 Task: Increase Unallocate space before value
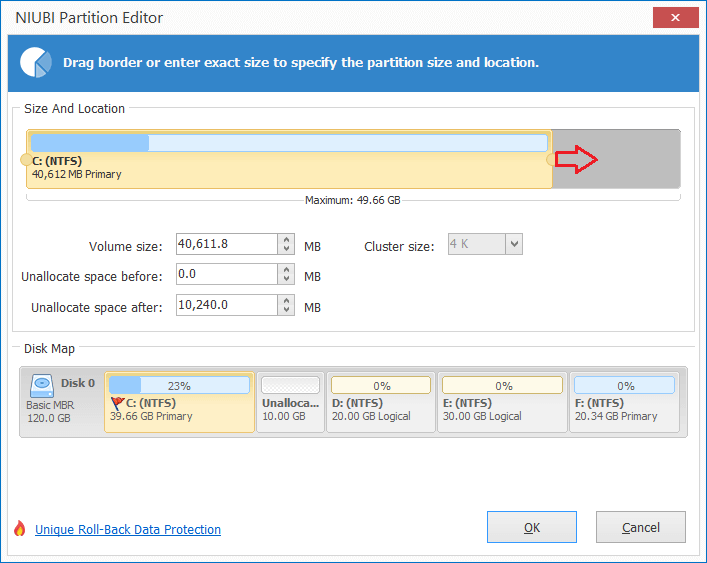tap(286, 270)
